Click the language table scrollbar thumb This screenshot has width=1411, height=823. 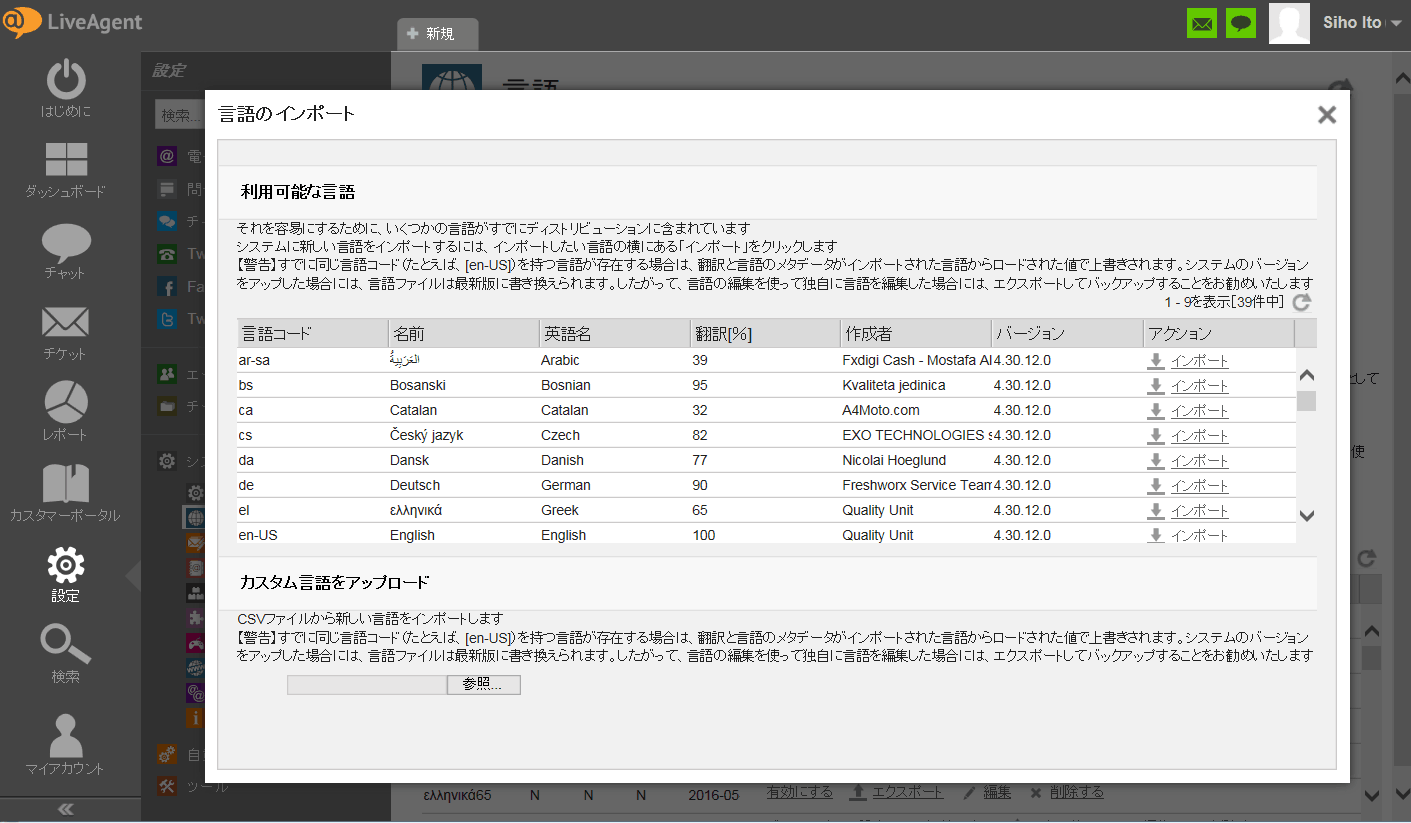point(1306,401)
